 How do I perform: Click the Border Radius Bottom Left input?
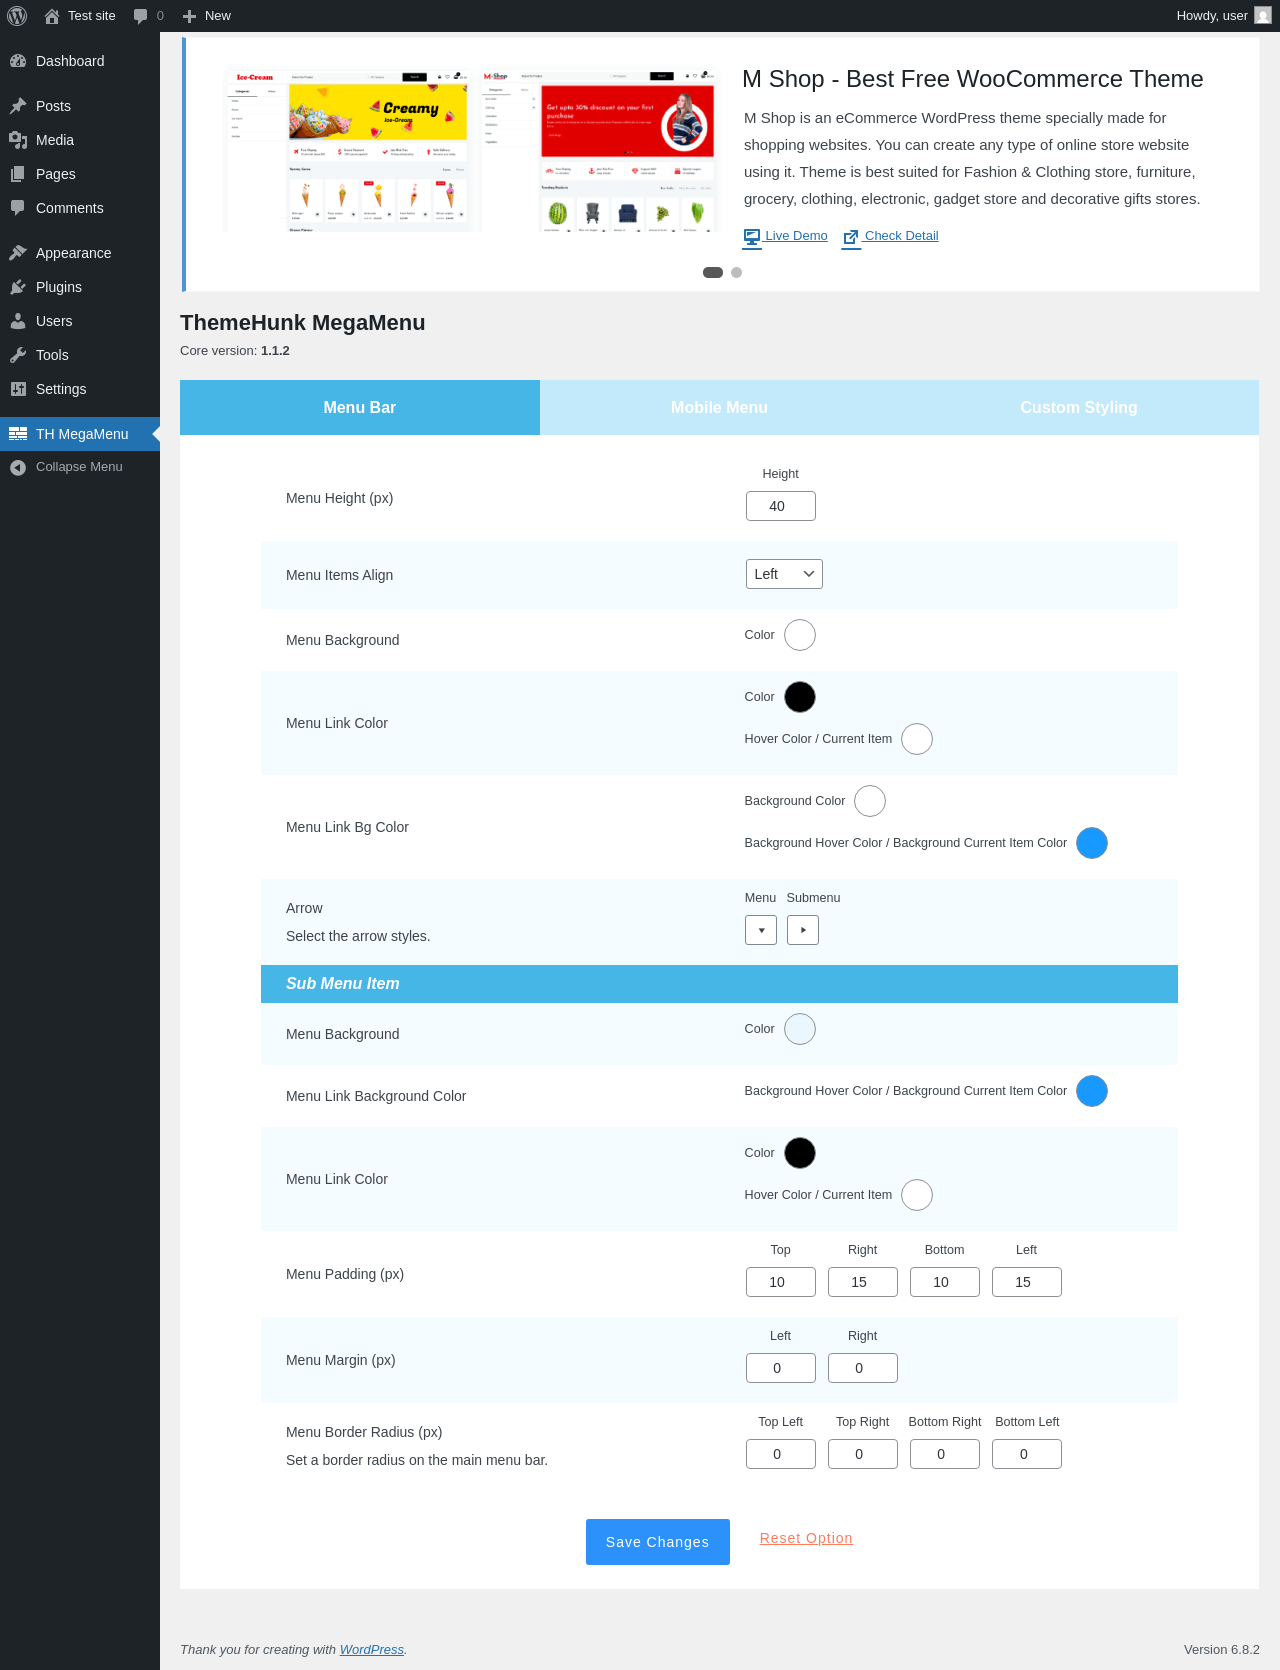(1027, 1454)
